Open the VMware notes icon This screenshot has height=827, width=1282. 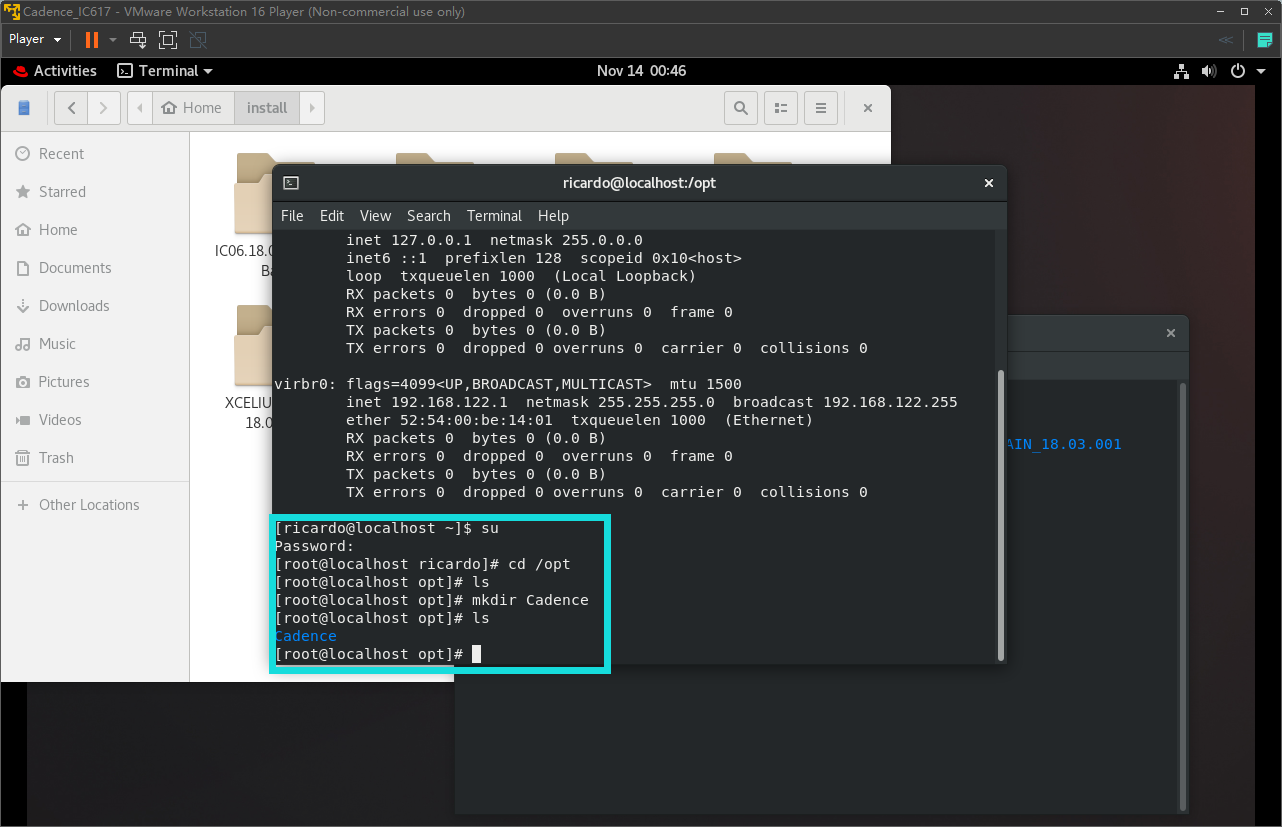pyautogui.click(x=1265, y=40)
